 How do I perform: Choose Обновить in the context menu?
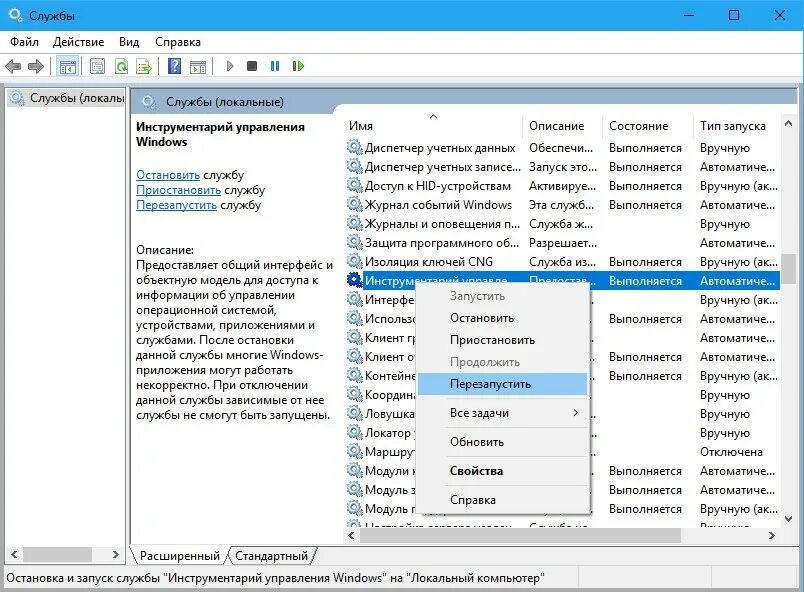502,442
